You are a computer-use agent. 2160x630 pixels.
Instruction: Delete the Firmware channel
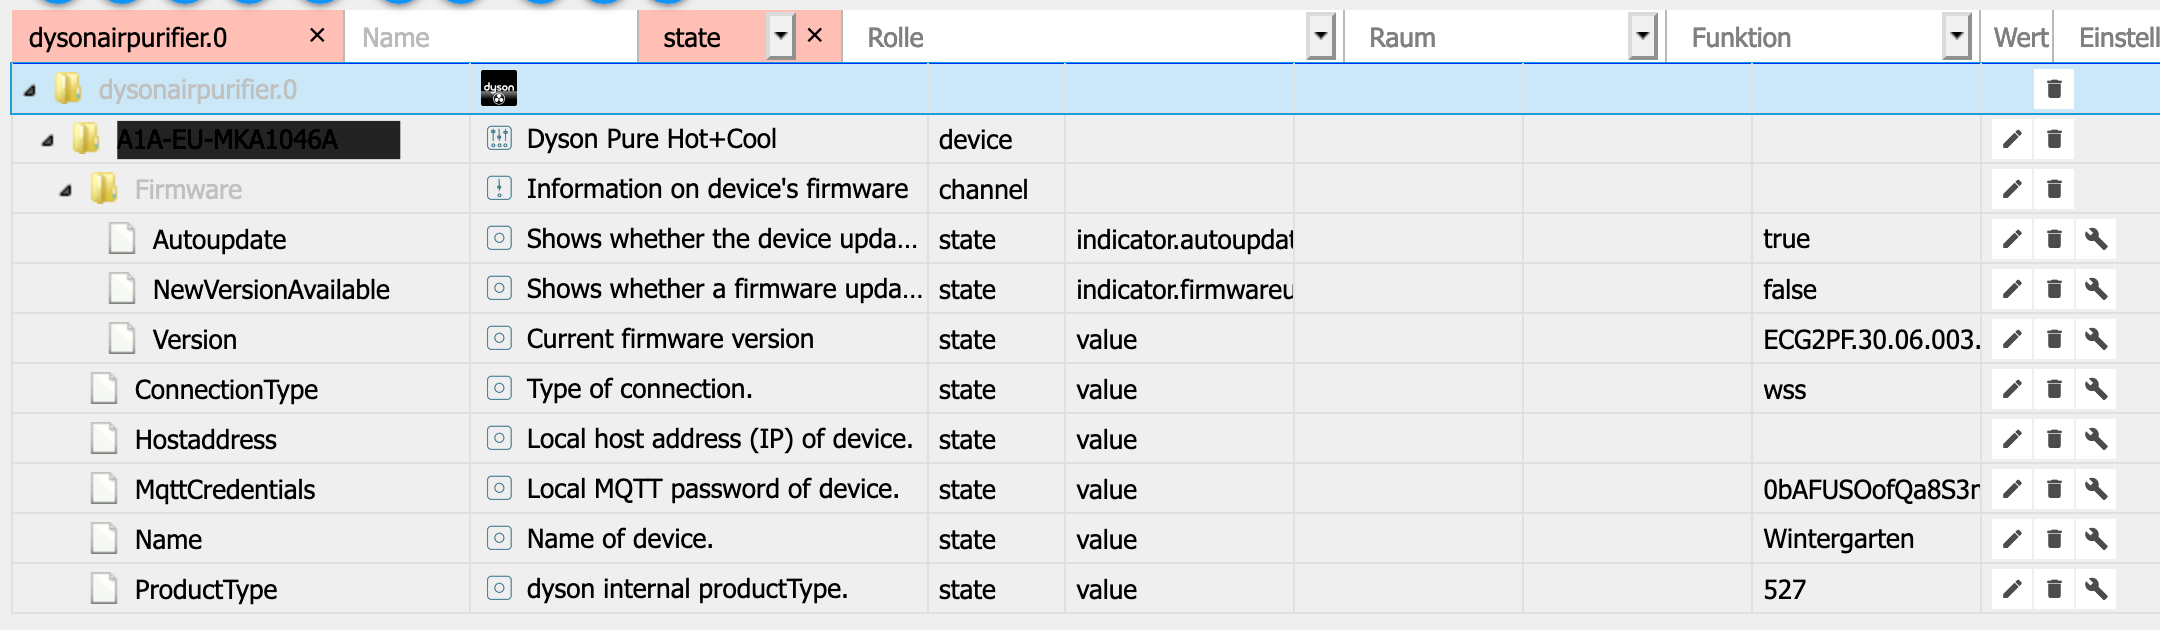pos(2054,189)
